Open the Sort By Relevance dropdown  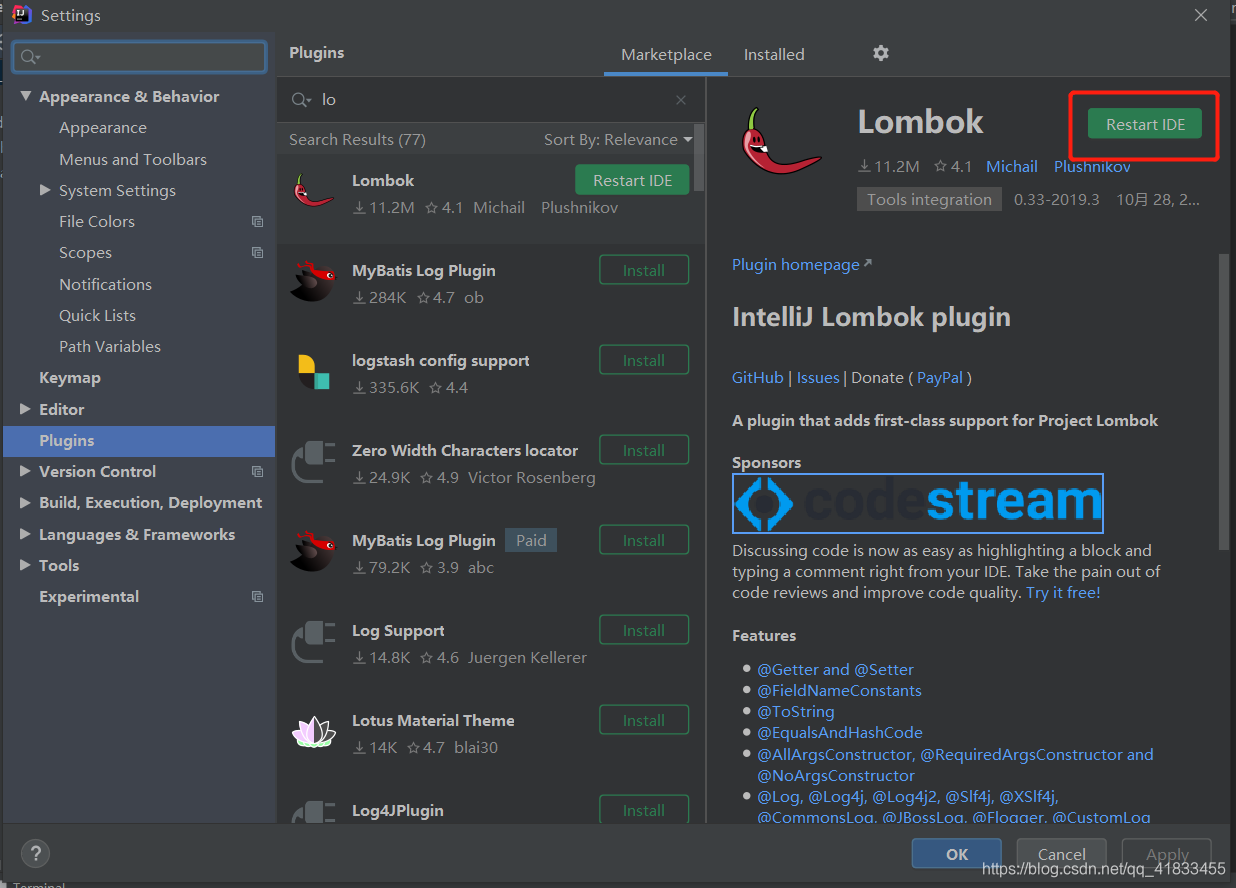(x=618, y=140)
